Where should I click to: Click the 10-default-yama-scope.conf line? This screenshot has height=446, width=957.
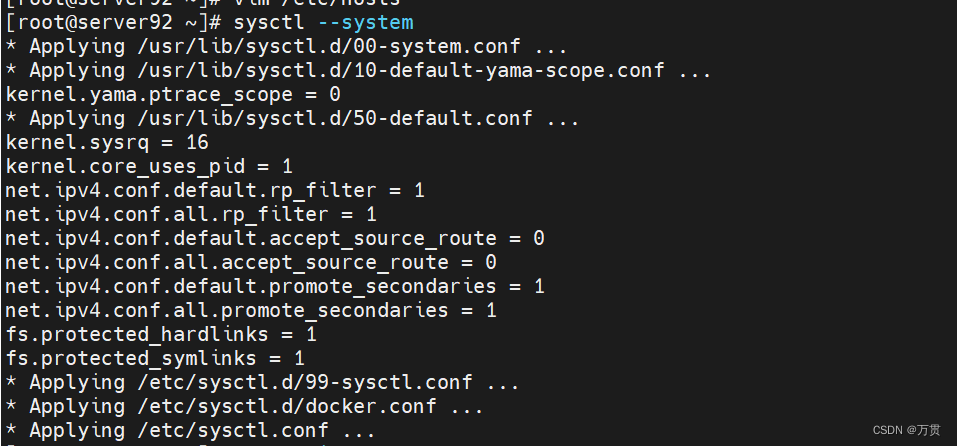pos(358,71)
